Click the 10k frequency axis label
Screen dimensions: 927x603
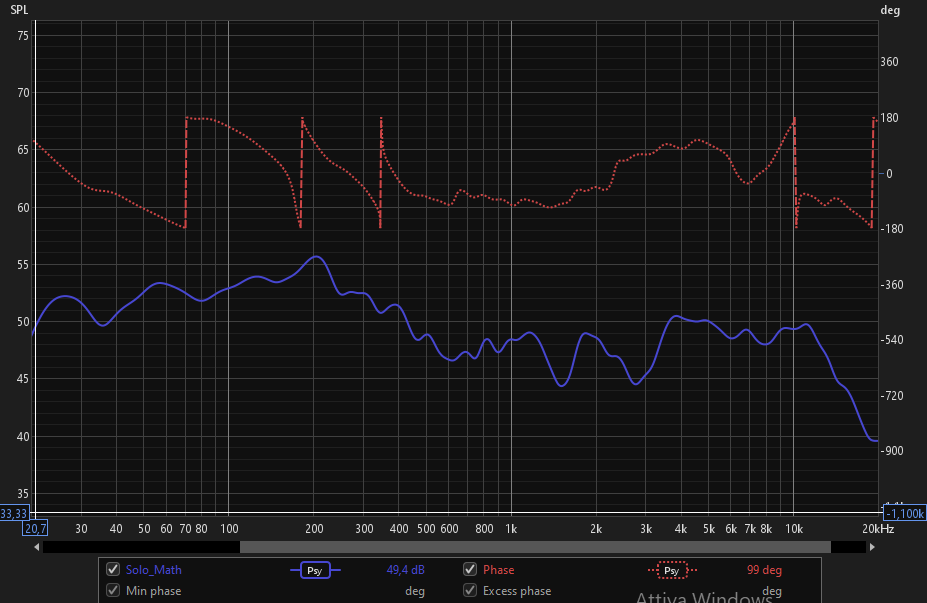pos(794,529)
